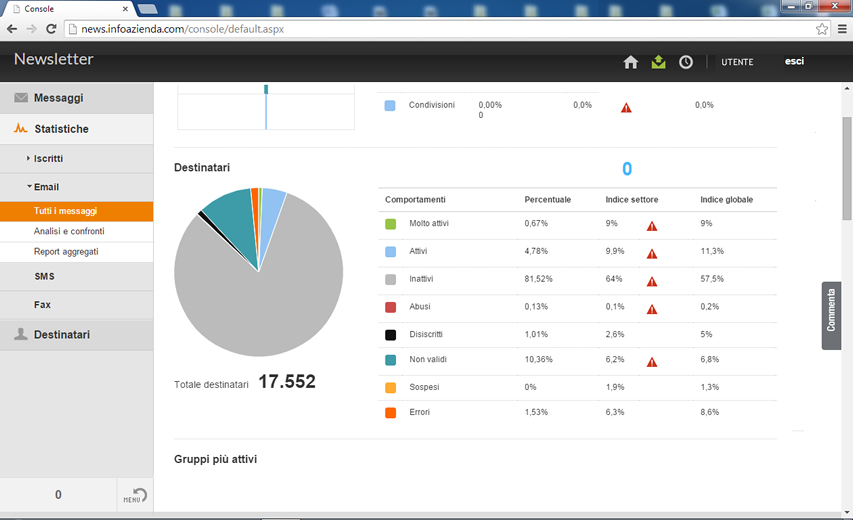853x520 pixels.
Task: Click Molto attivi green swatch
Action: 391,224
